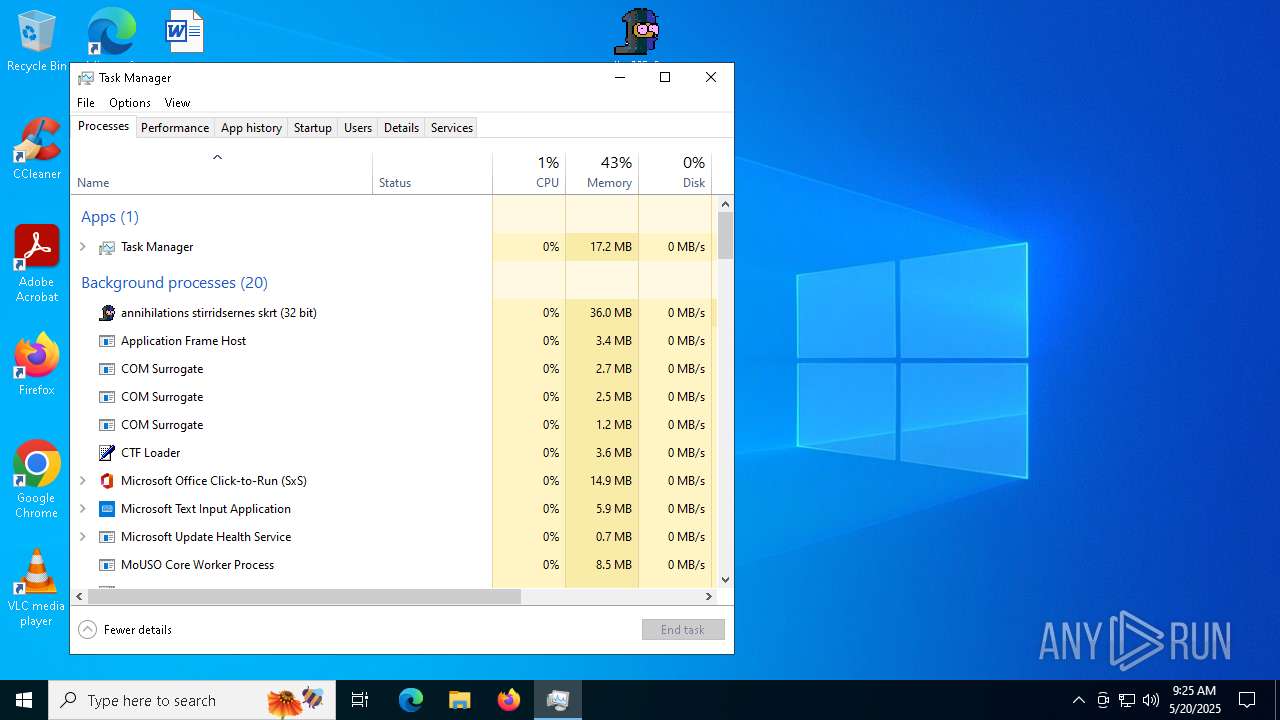The image size is (1280, 720).
Task: Expand Microsoft Update Health Service row
Action: point(83,537)
